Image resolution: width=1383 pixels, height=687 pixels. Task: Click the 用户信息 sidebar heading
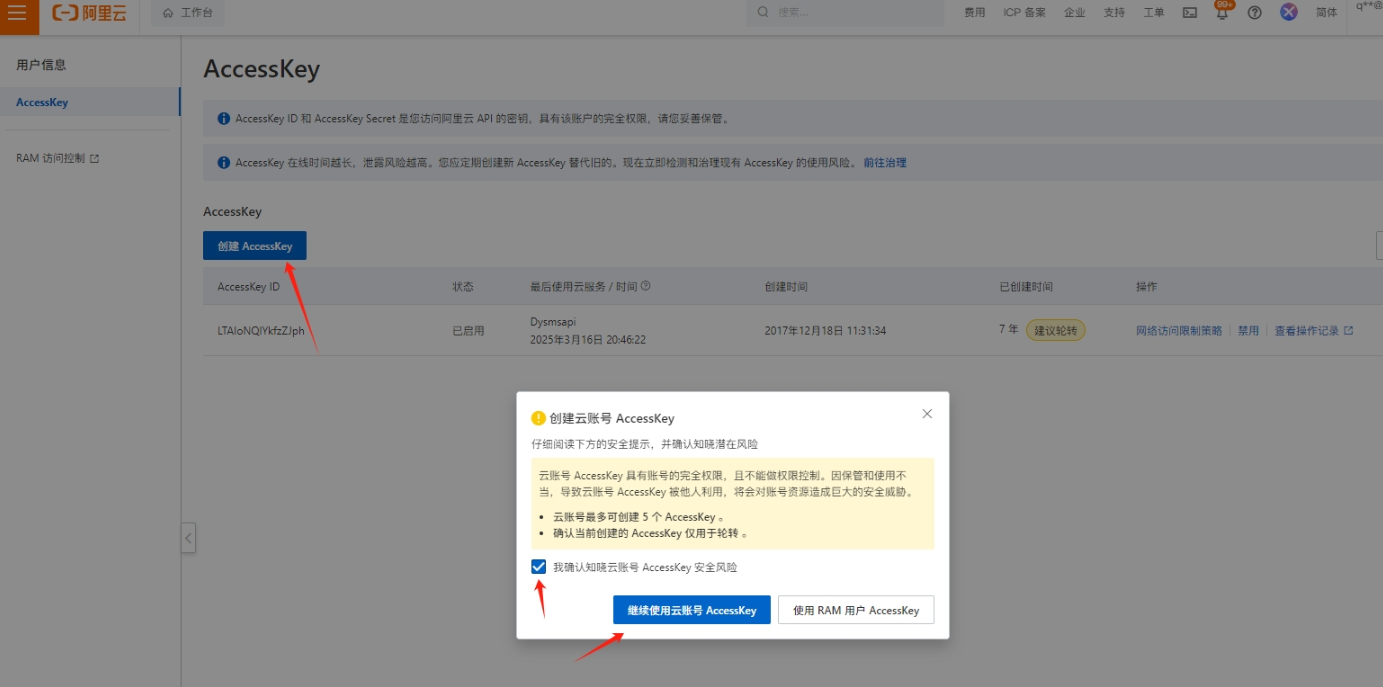tap(41, 65)
